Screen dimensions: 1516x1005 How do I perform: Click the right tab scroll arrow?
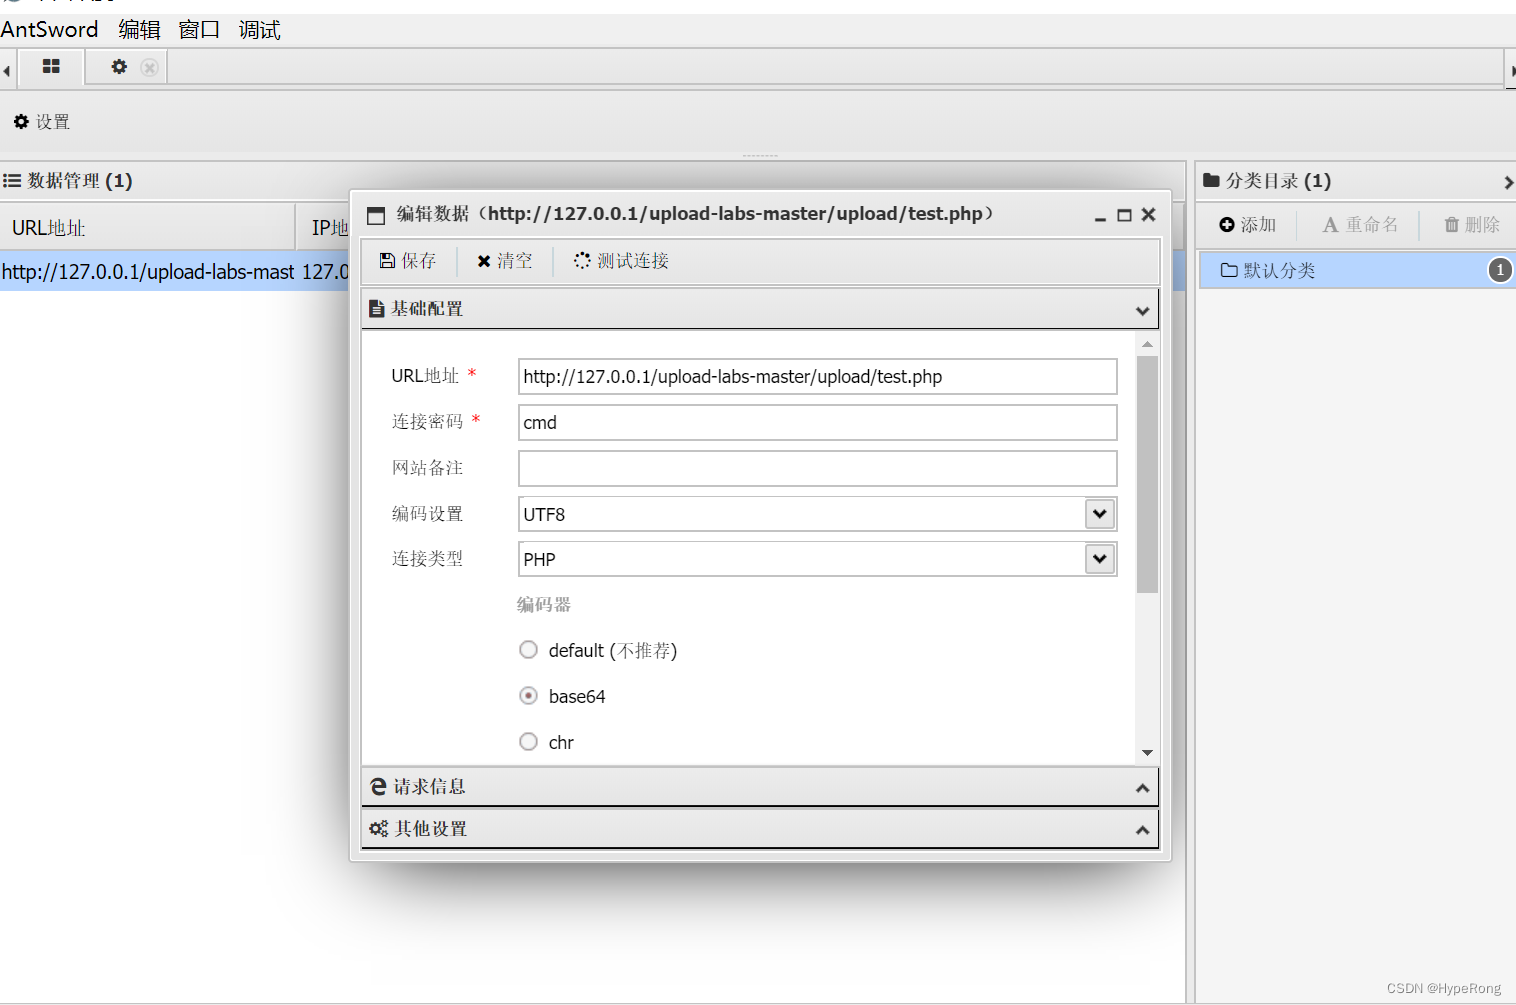[x=1512, y=71]
